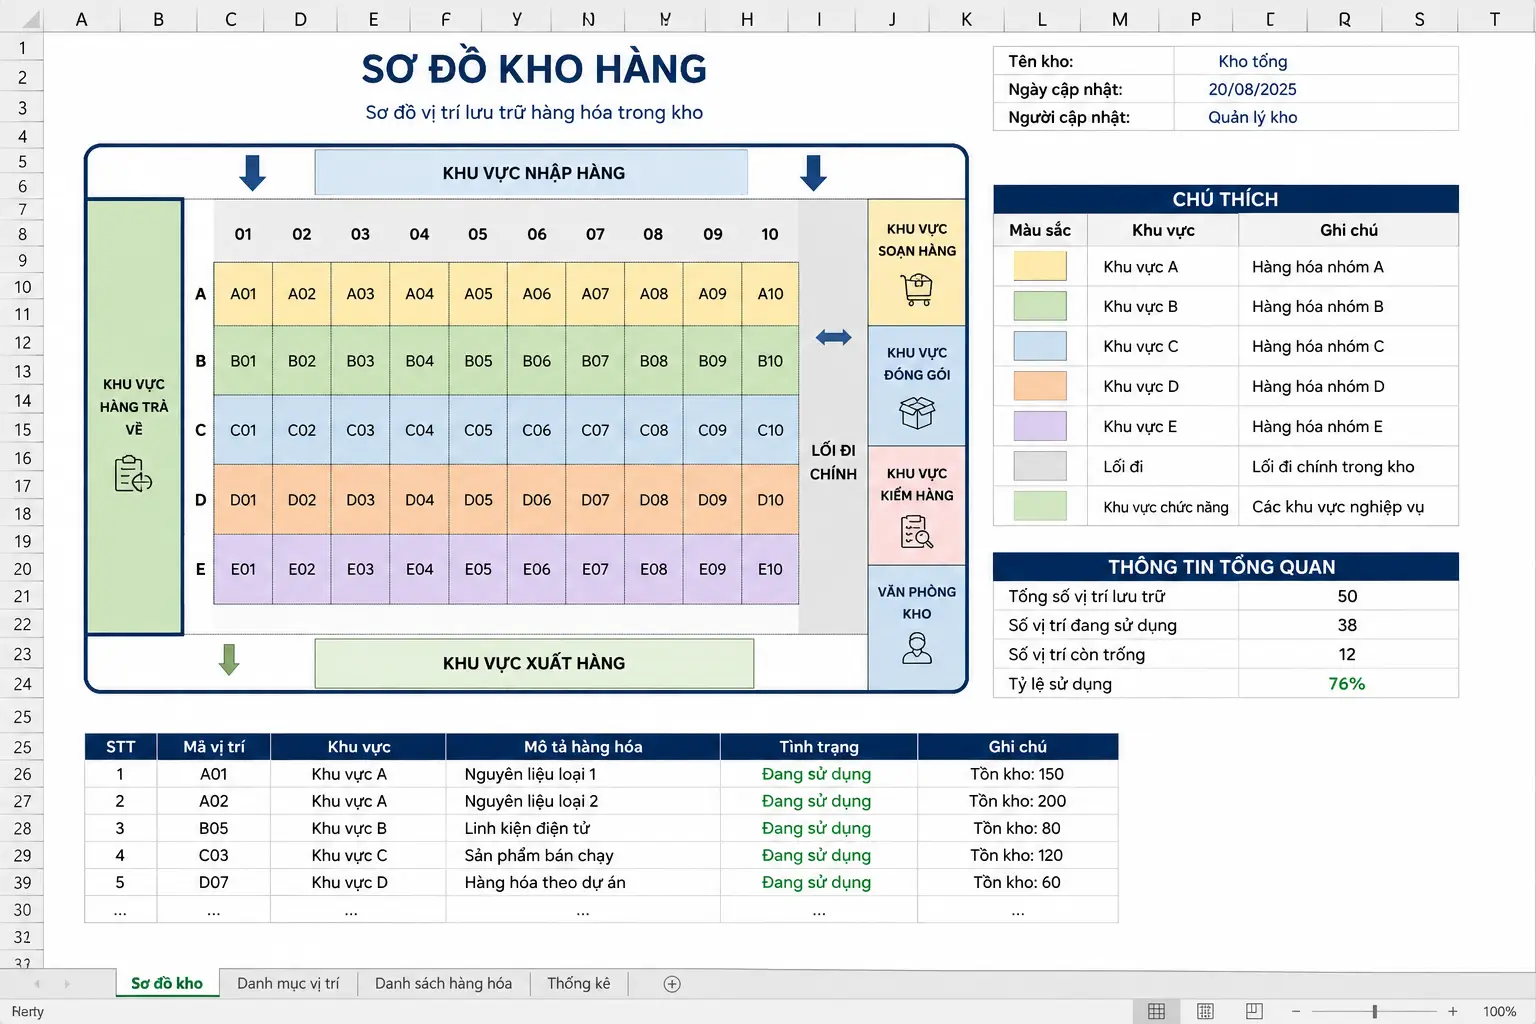1536x1024 pixels.
Task: Click the left blue down arrow near Khu vực nhập hàng
Action: tap(253, 173)
